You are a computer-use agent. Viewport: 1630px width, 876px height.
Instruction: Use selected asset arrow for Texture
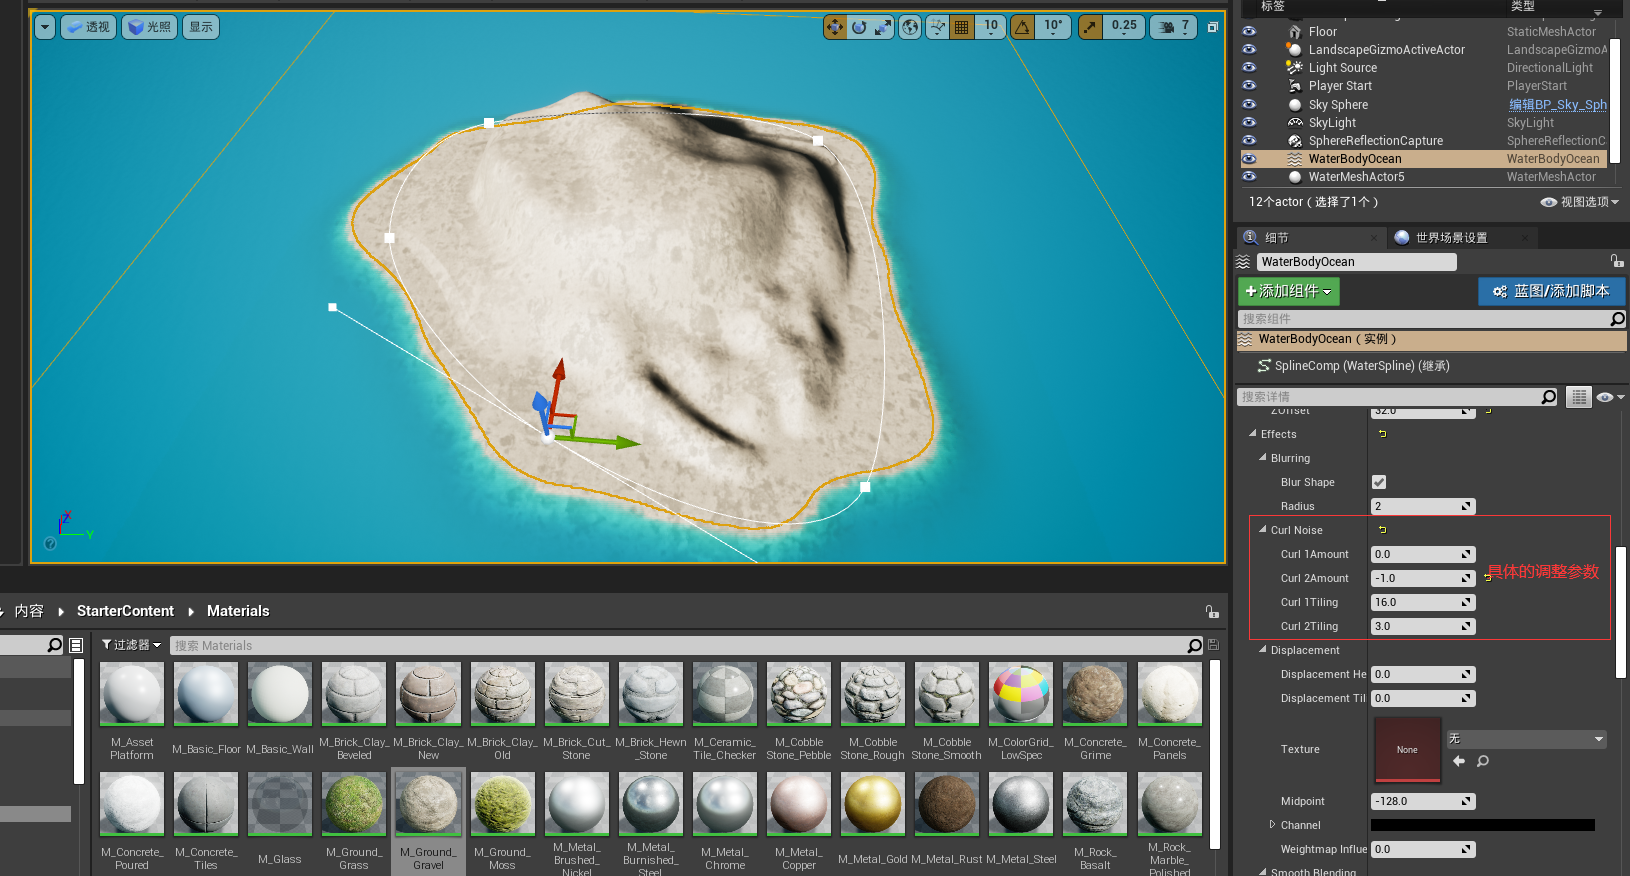coord(1459,761)
